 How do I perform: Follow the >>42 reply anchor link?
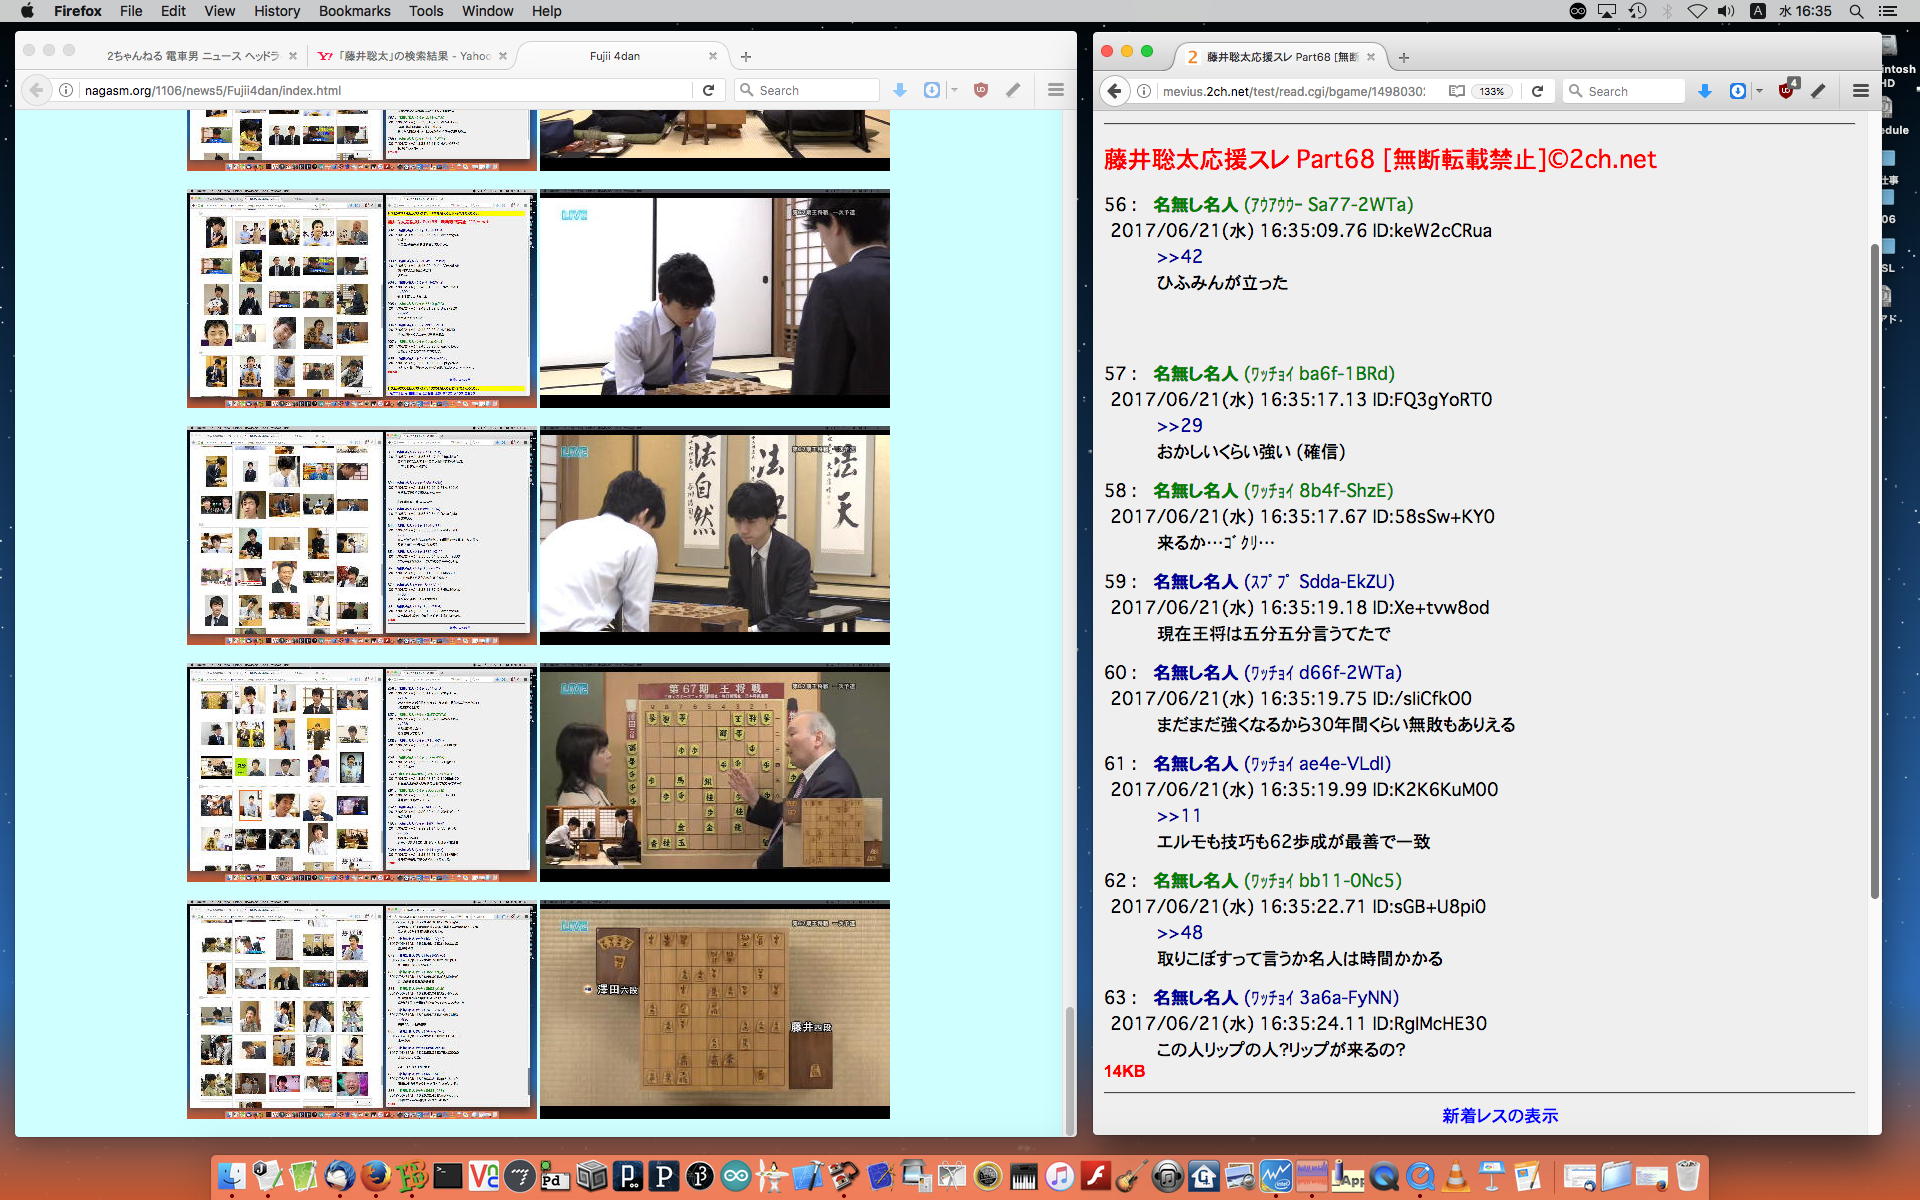tap(1179, 256)
